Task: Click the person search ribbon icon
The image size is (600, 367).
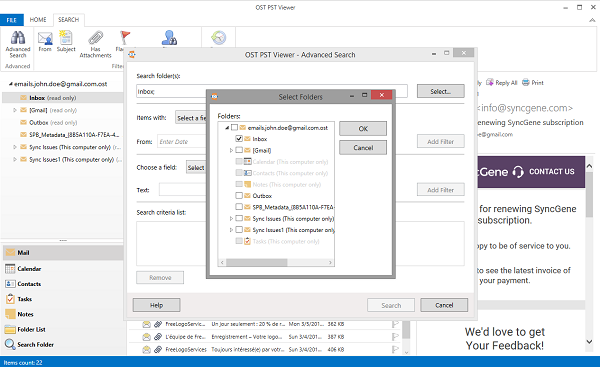Action: 169,38
